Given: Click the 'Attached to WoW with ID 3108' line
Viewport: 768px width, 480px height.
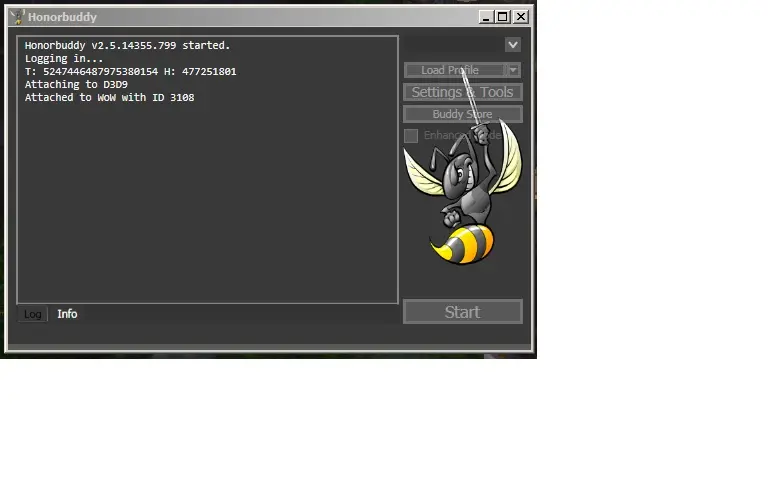Looking at the screenshot, I should coord(110,98).
